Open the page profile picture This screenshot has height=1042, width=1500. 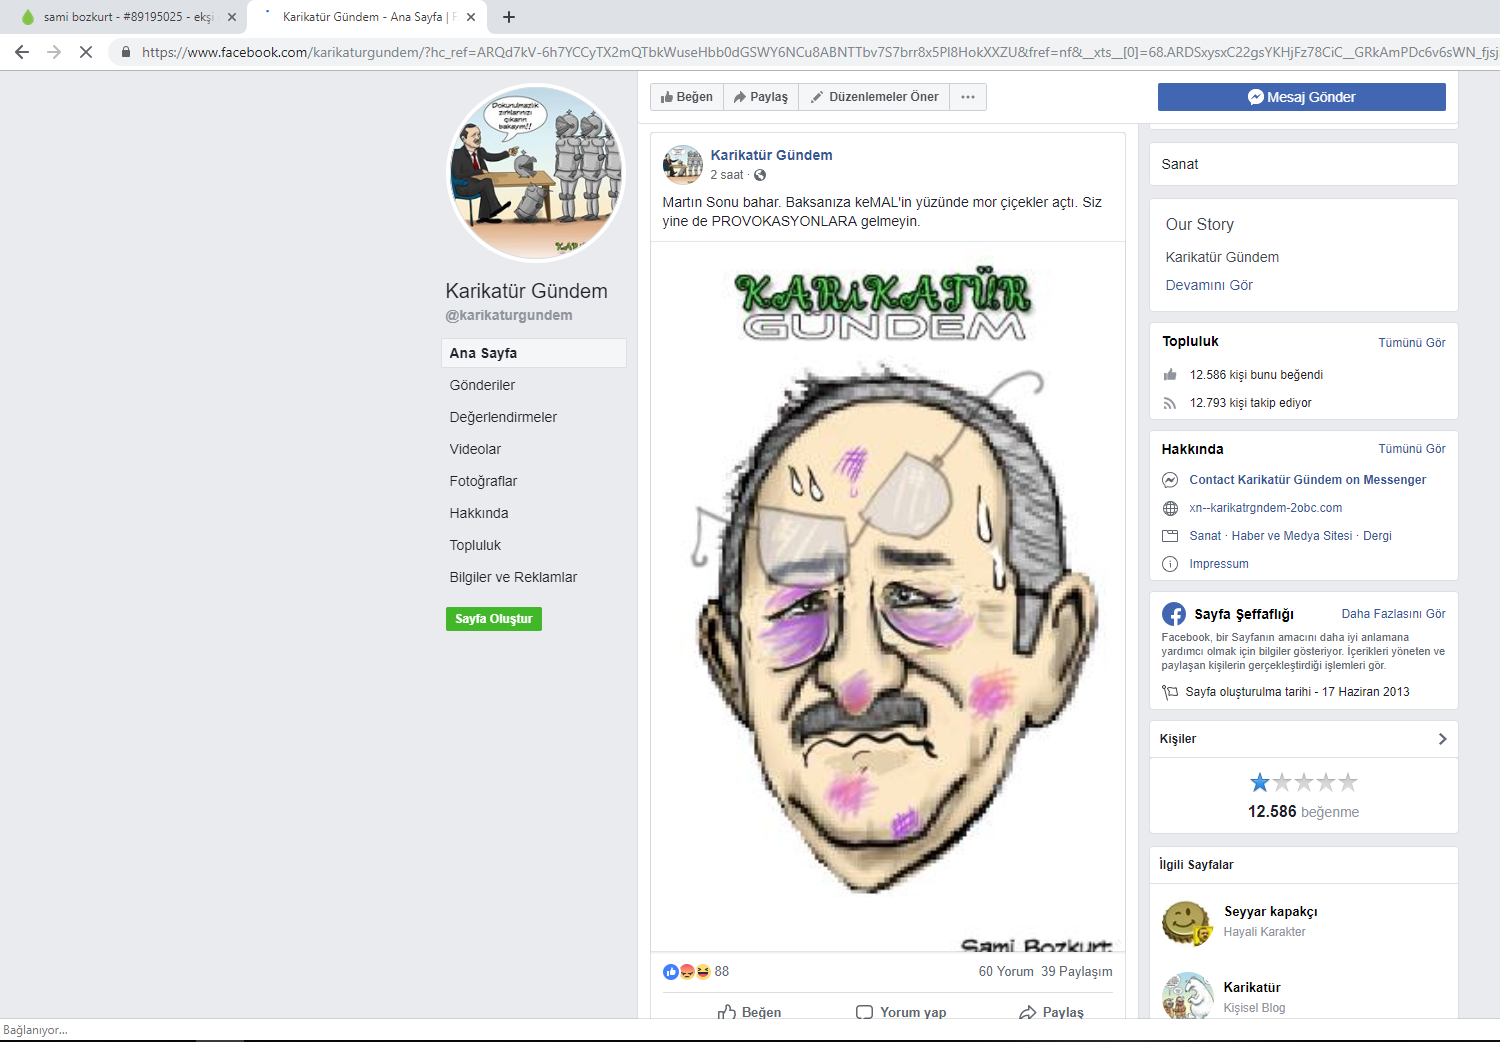pyautogui.click(x=535, y=172)
